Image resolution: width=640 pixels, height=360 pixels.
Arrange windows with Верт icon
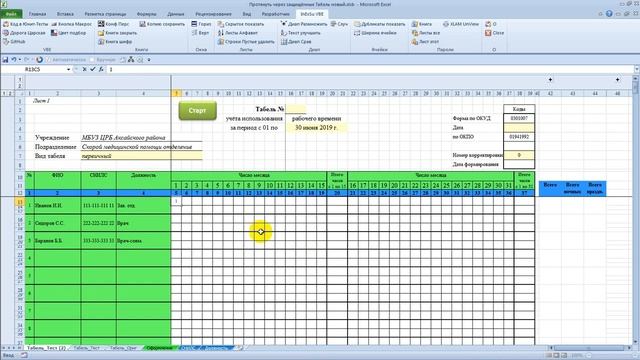[195, 33]
